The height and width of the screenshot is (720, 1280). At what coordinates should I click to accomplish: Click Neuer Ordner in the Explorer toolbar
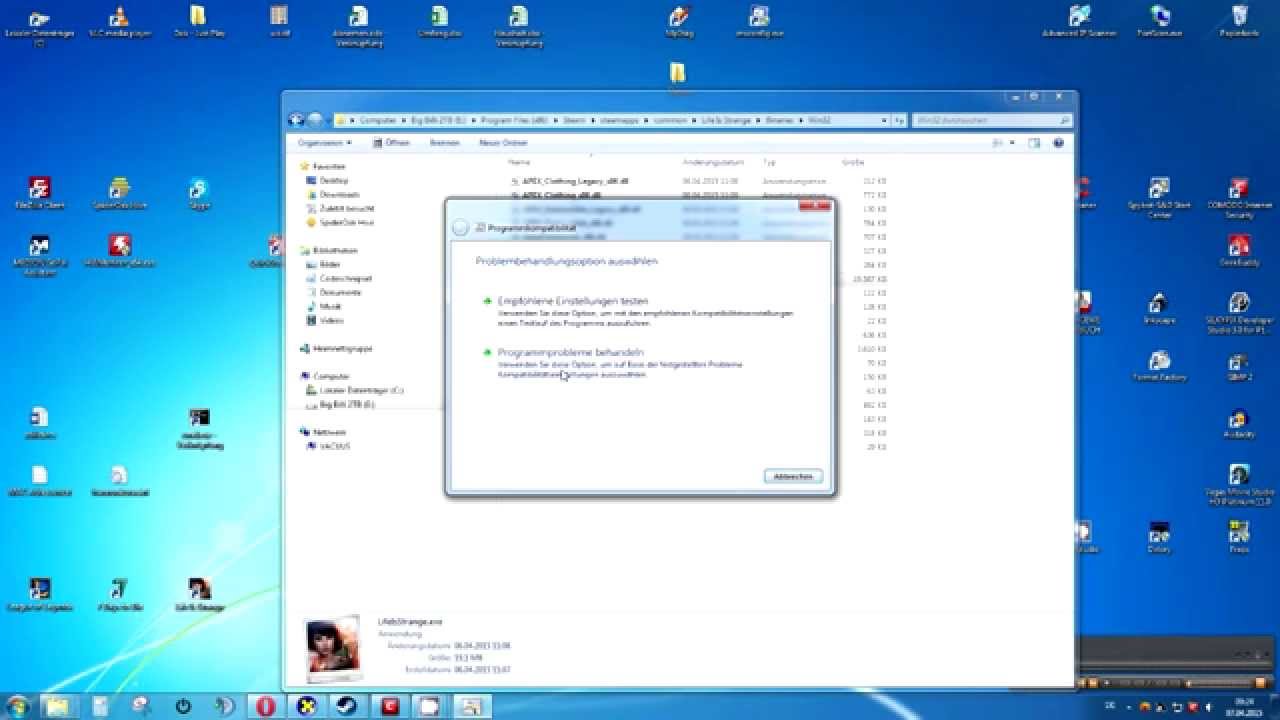point(503,143)
